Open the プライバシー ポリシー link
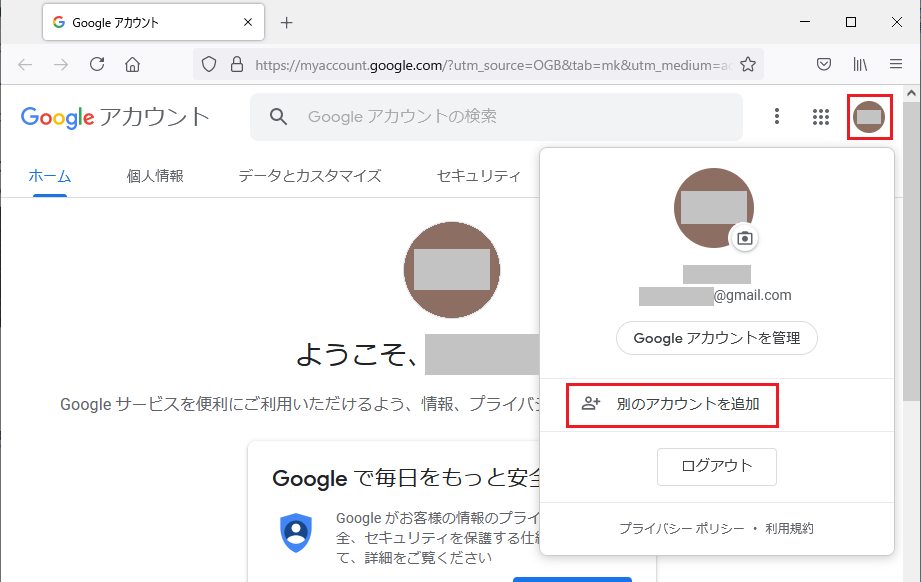Image resolution: width=921 pixels, height=582 pixels. pyautogui.click(x=681, y=529)
